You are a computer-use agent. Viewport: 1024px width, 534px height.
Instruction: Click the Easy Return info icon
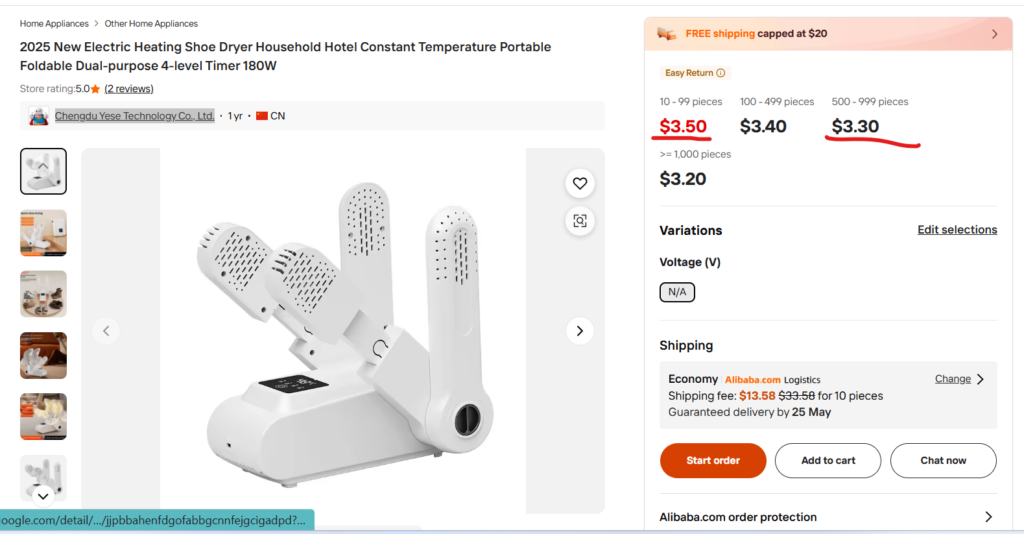pyautogui.click(x=721, y=73)
